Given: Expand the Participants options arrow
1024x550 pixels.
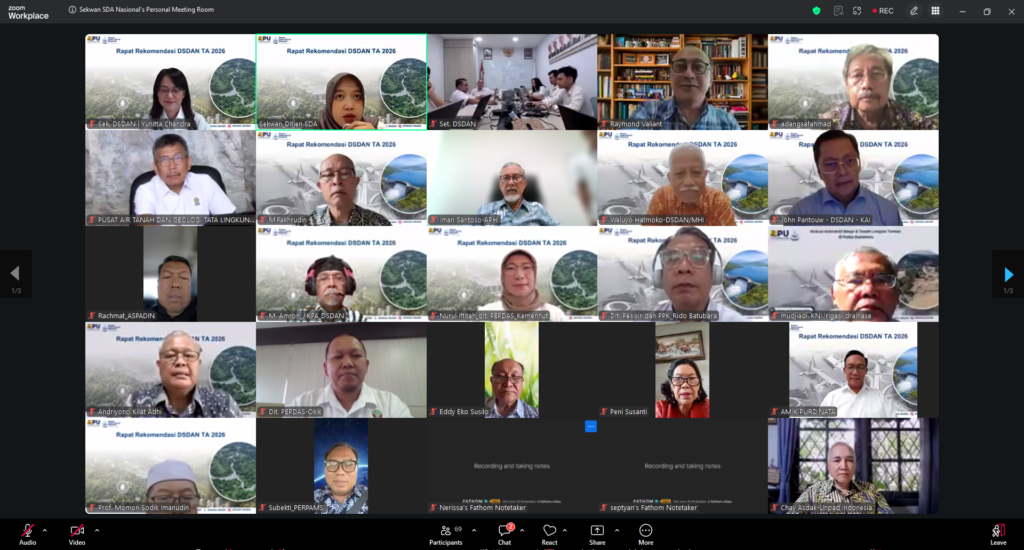Looking at the screenshot, I should coord(474,530).
